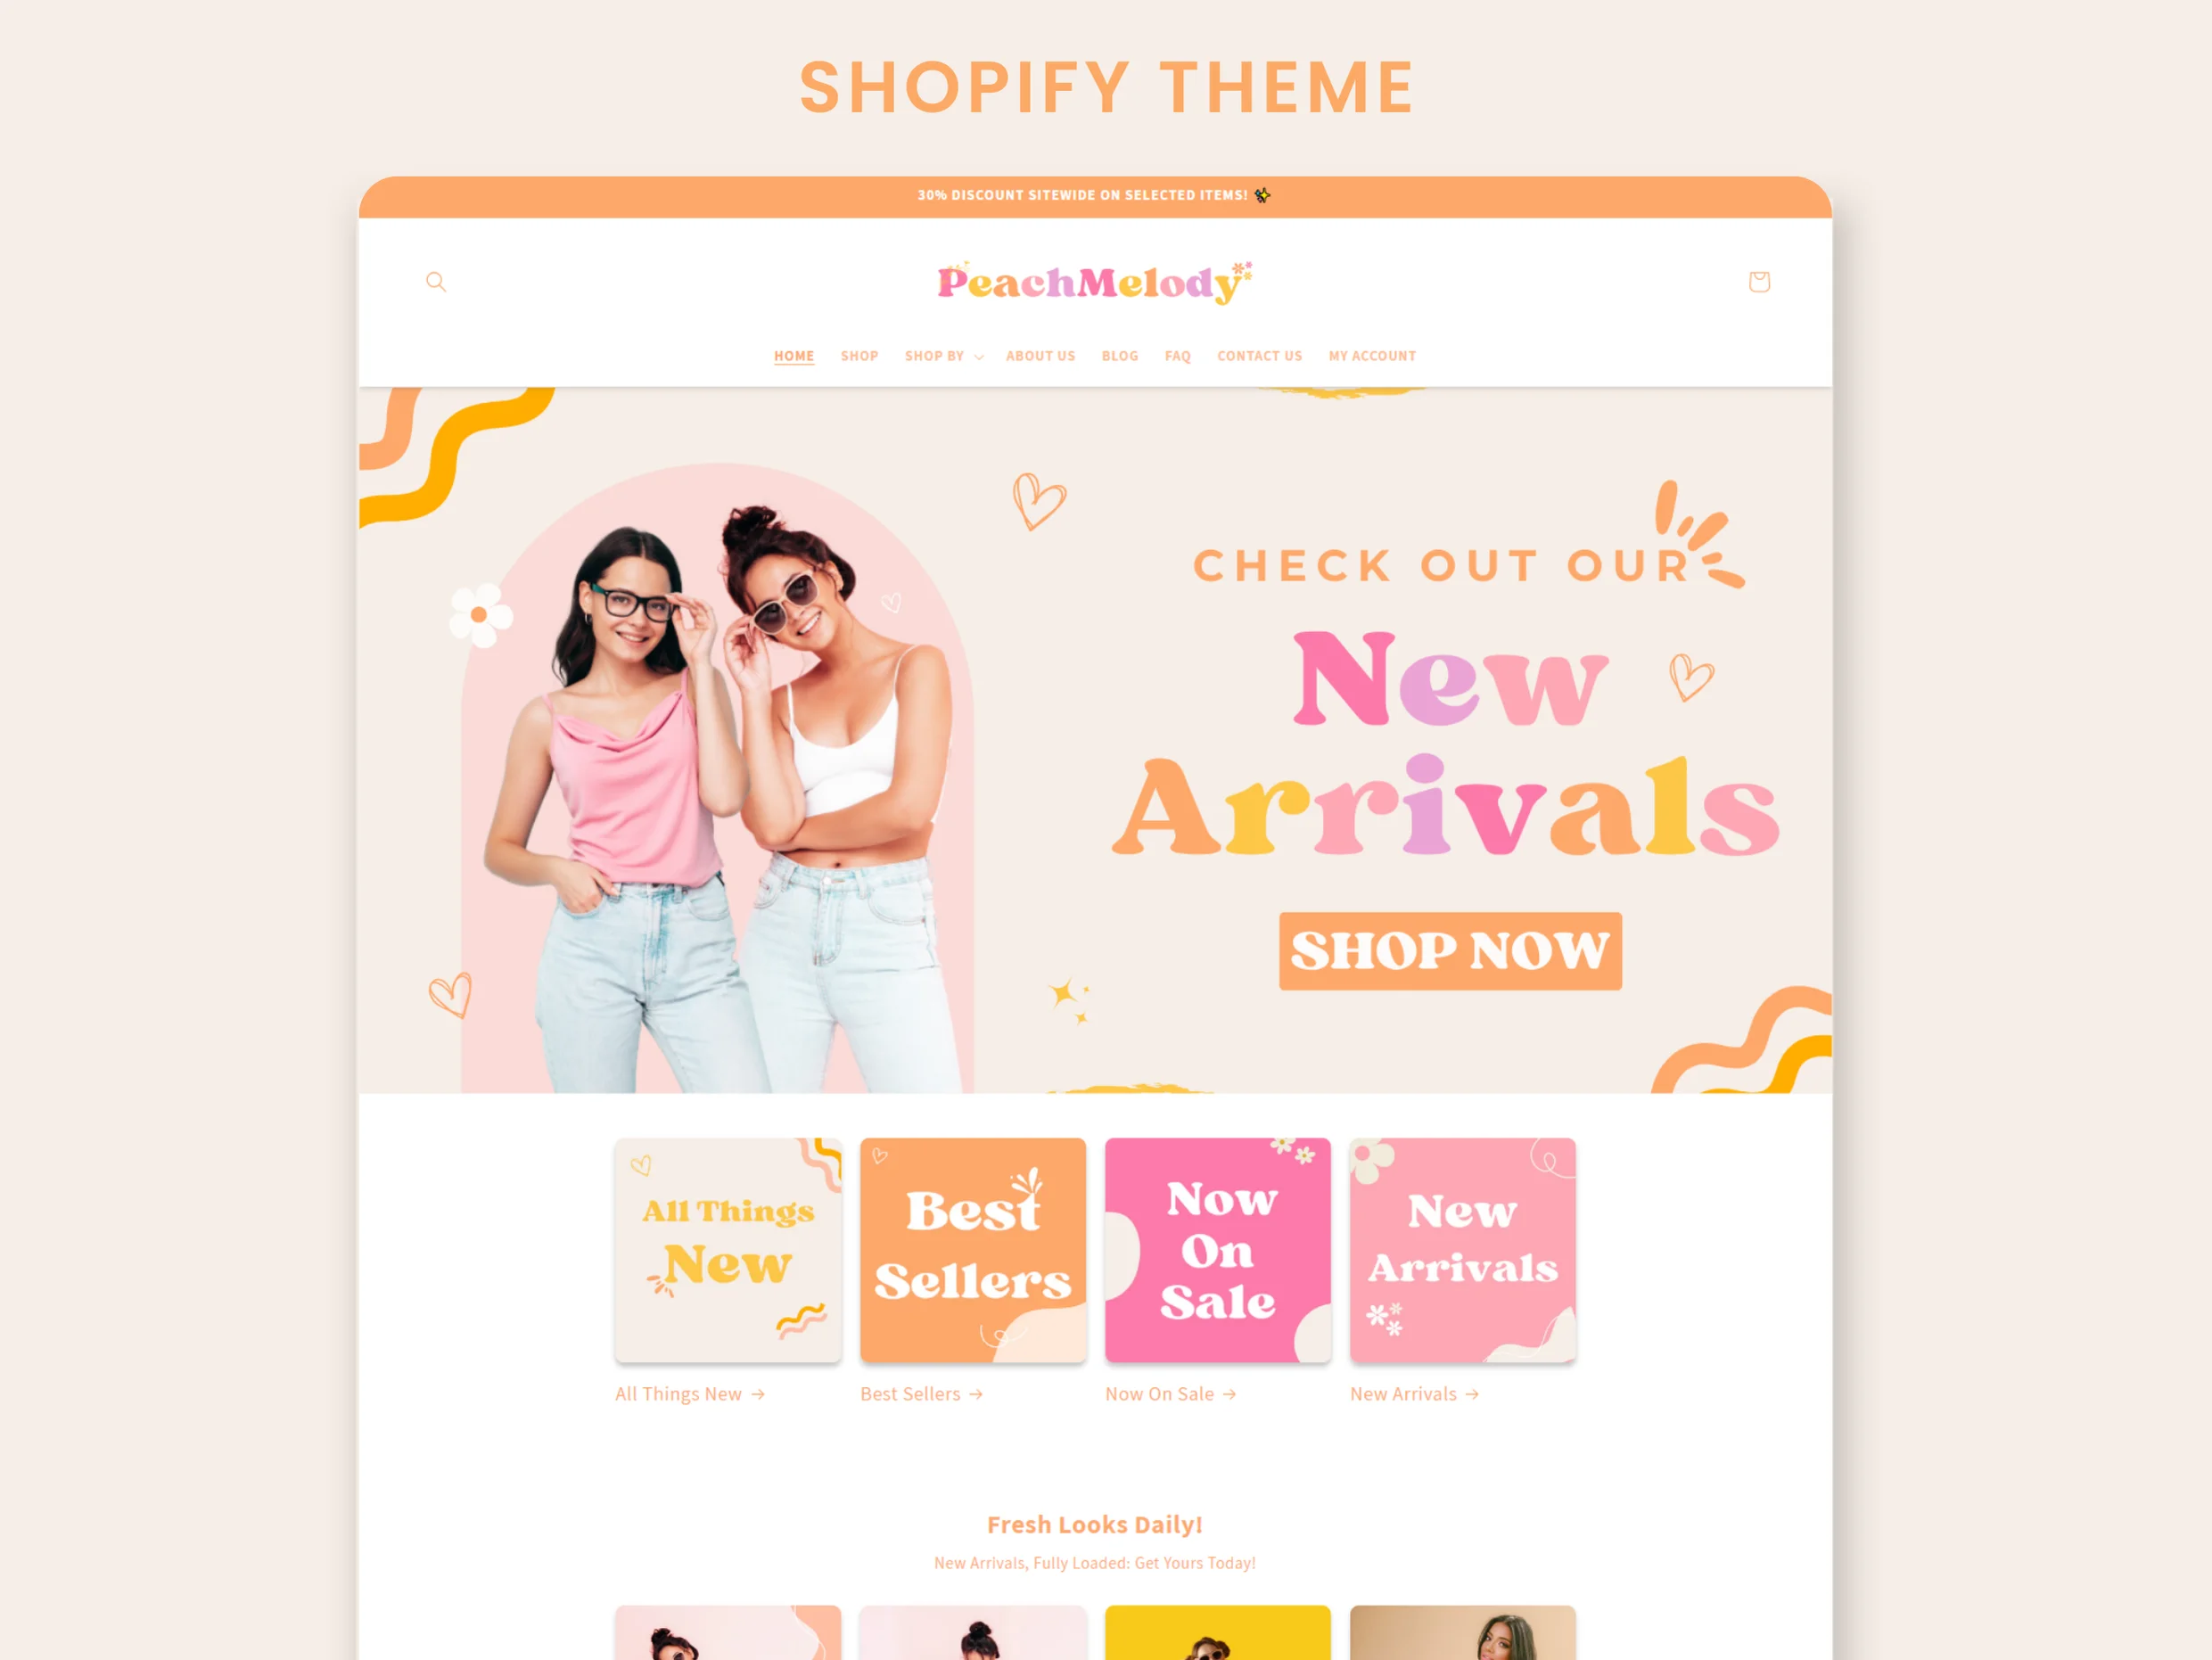Navigate to the Blog page
This screenshot has width=2212, height=1660.
point(1120,356)
